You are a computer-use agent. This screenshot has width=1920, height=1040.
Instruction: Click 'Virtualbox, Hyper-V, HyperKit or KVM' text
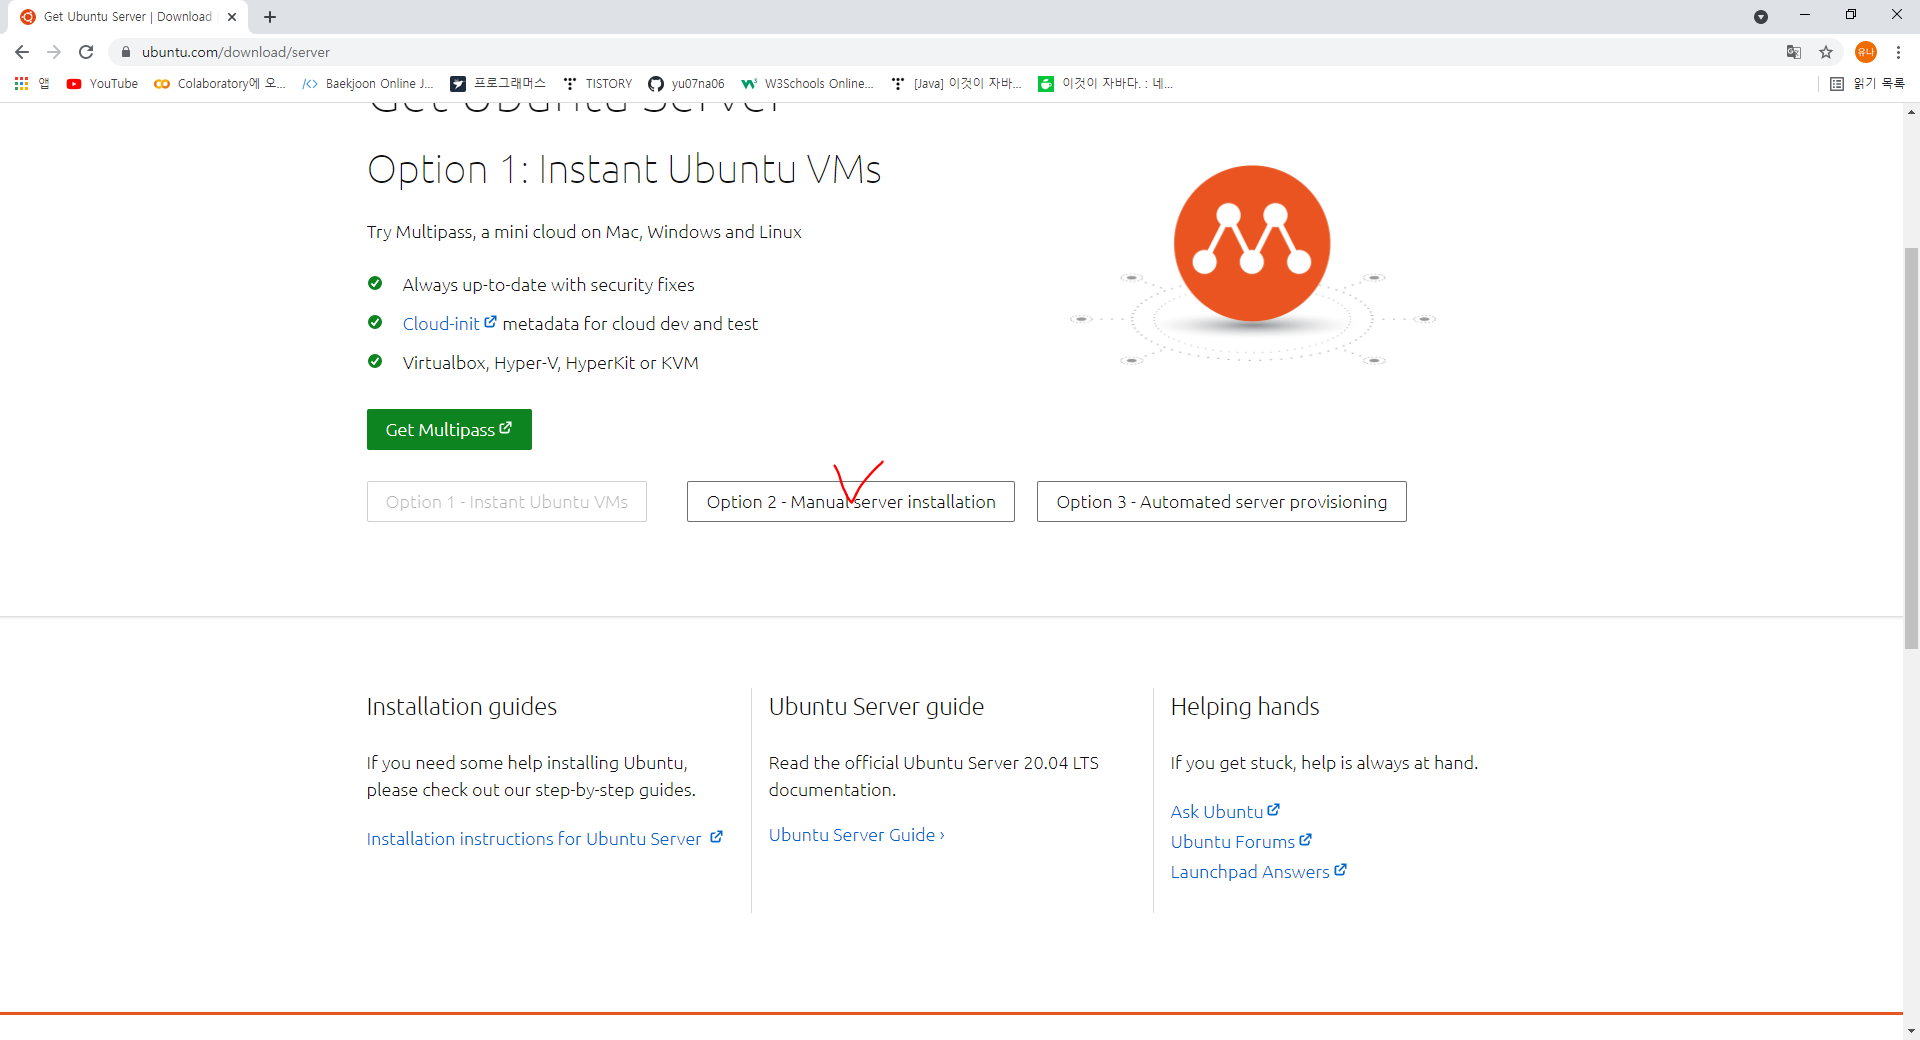tap(550, 363)
